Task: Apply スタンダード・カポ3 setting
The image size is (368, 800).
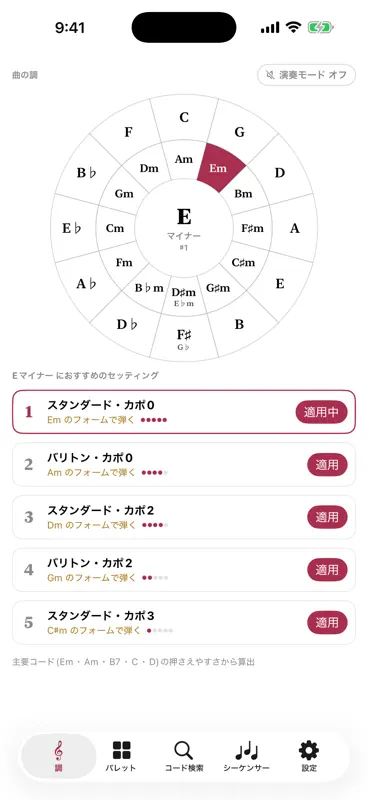Action: point(327,622)
